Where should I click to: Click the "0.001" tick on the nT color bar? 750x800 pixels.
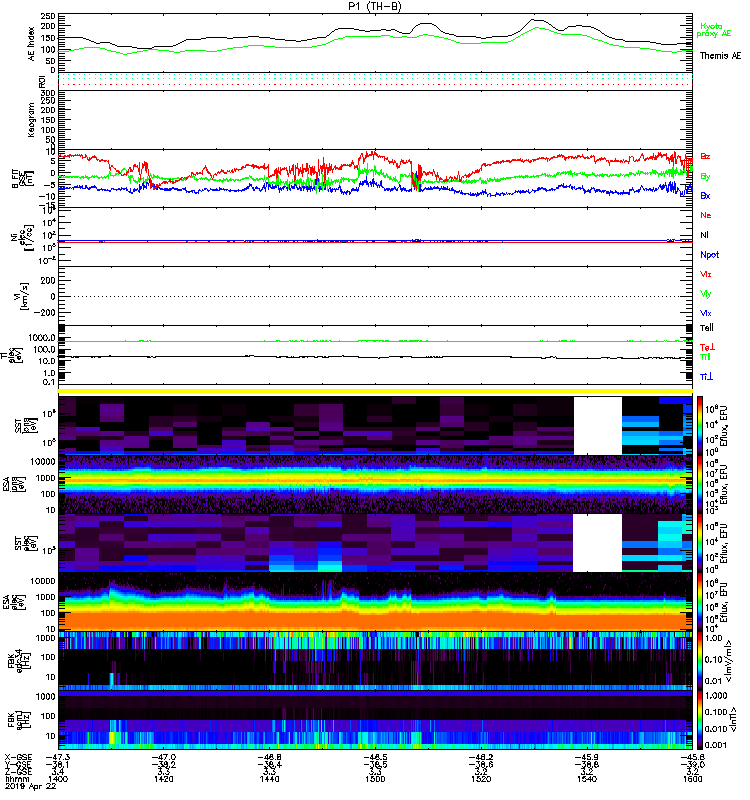point(715,745)
